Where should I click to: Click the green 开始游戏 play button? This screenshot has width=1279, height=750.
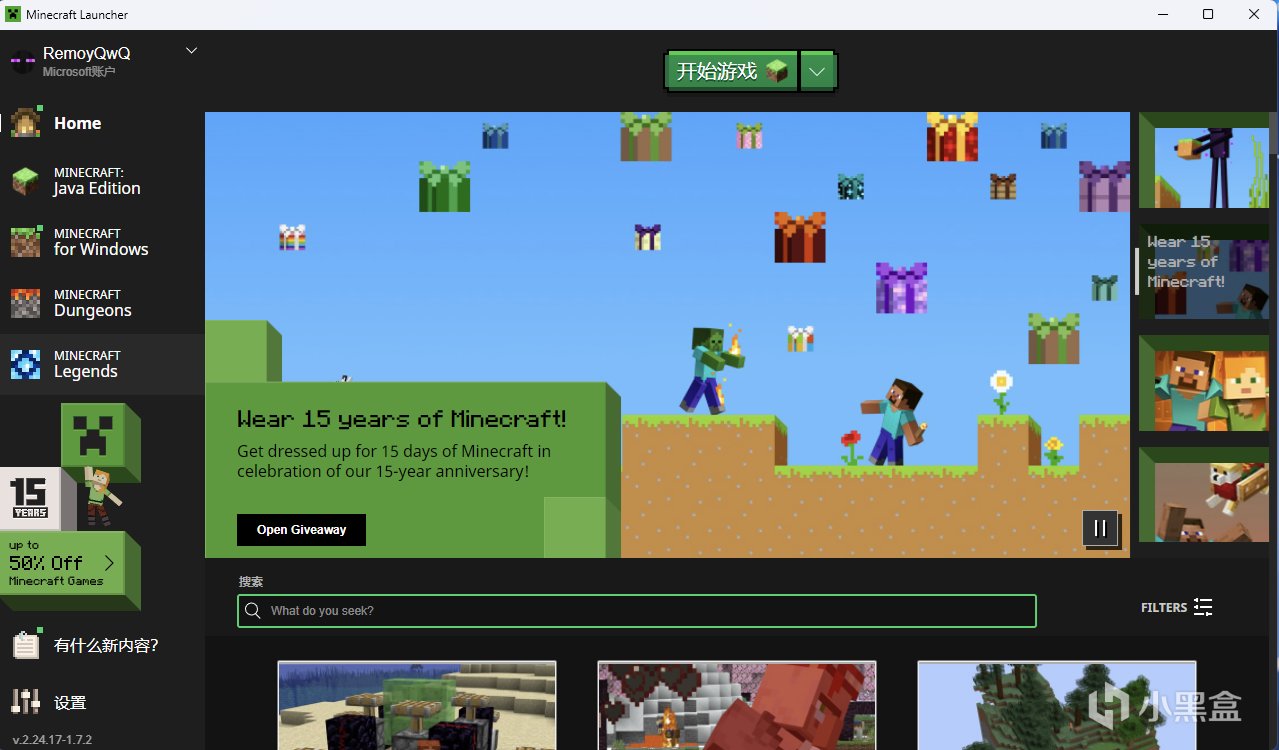tap(732, 71)
